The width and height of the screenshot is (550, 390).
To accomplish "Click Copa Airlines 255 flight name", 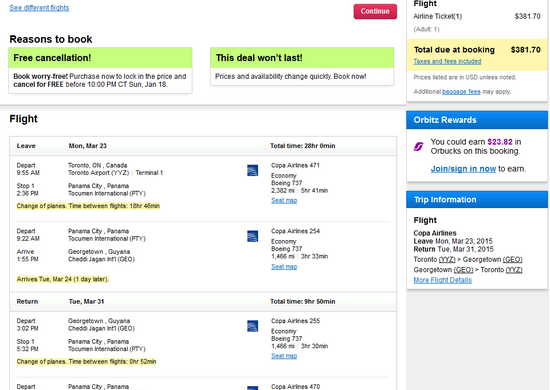I will point(295,321).
